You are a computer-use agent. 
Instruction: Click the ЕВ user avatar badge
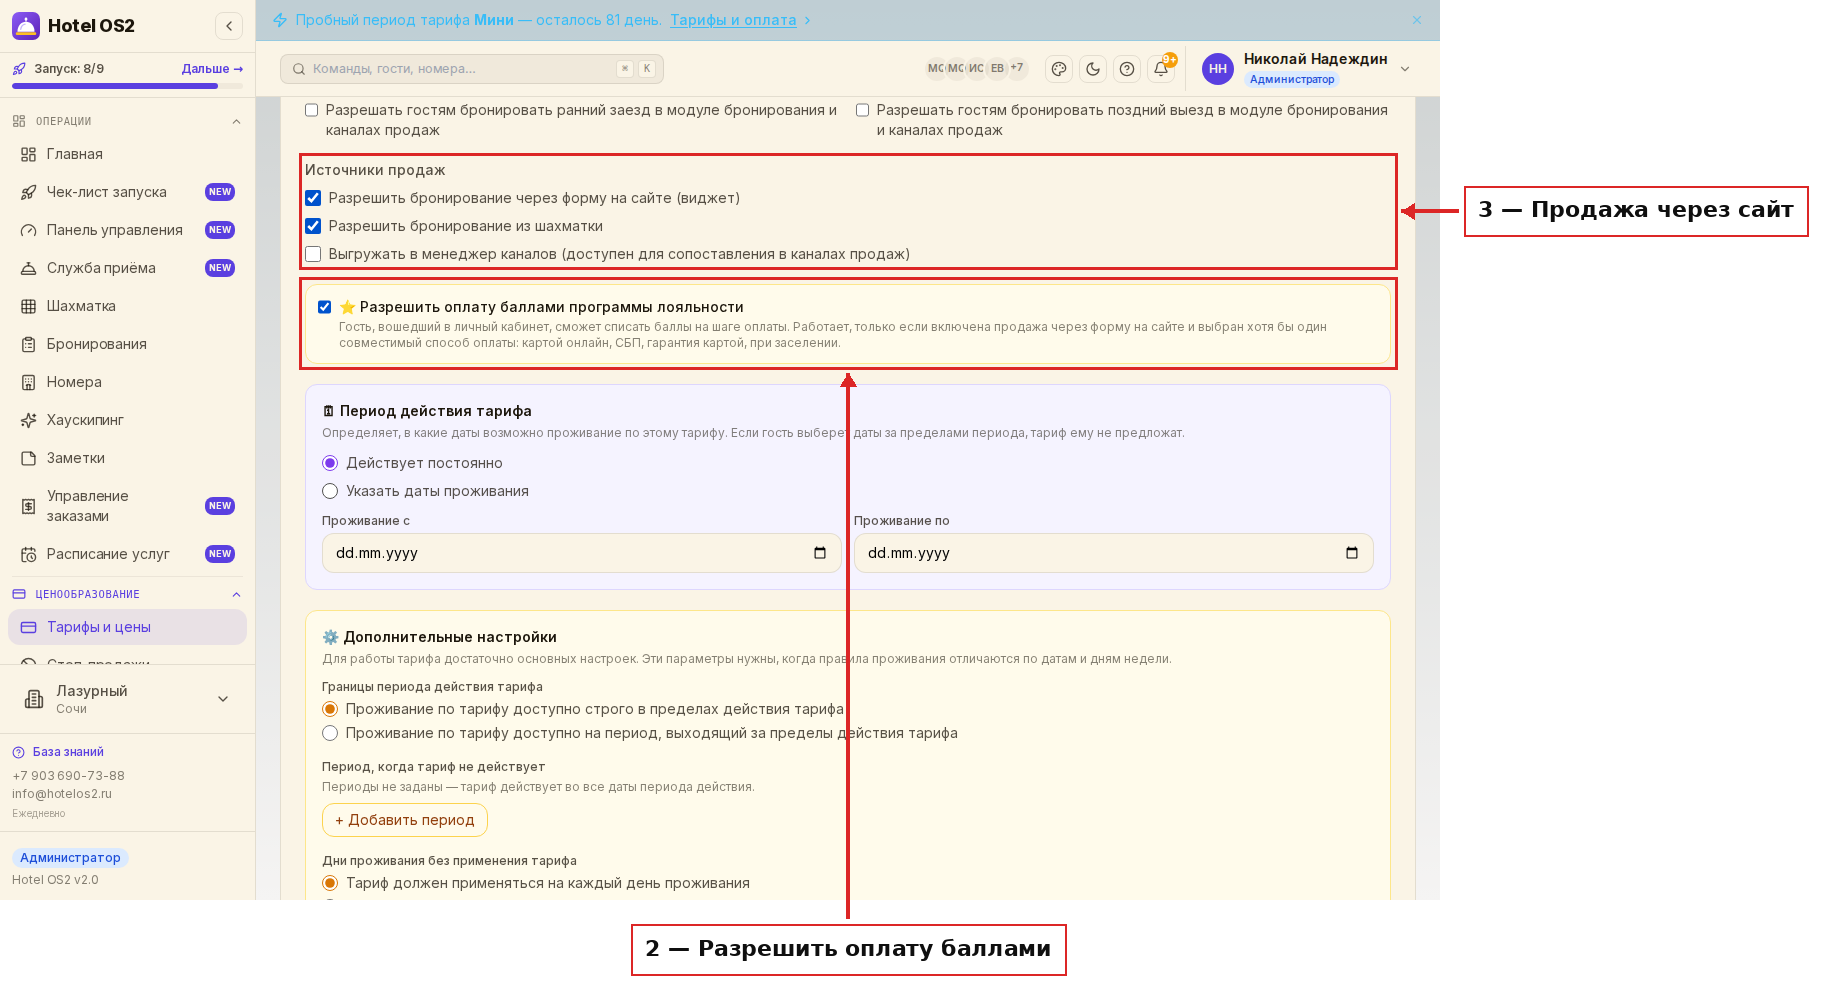997,68
